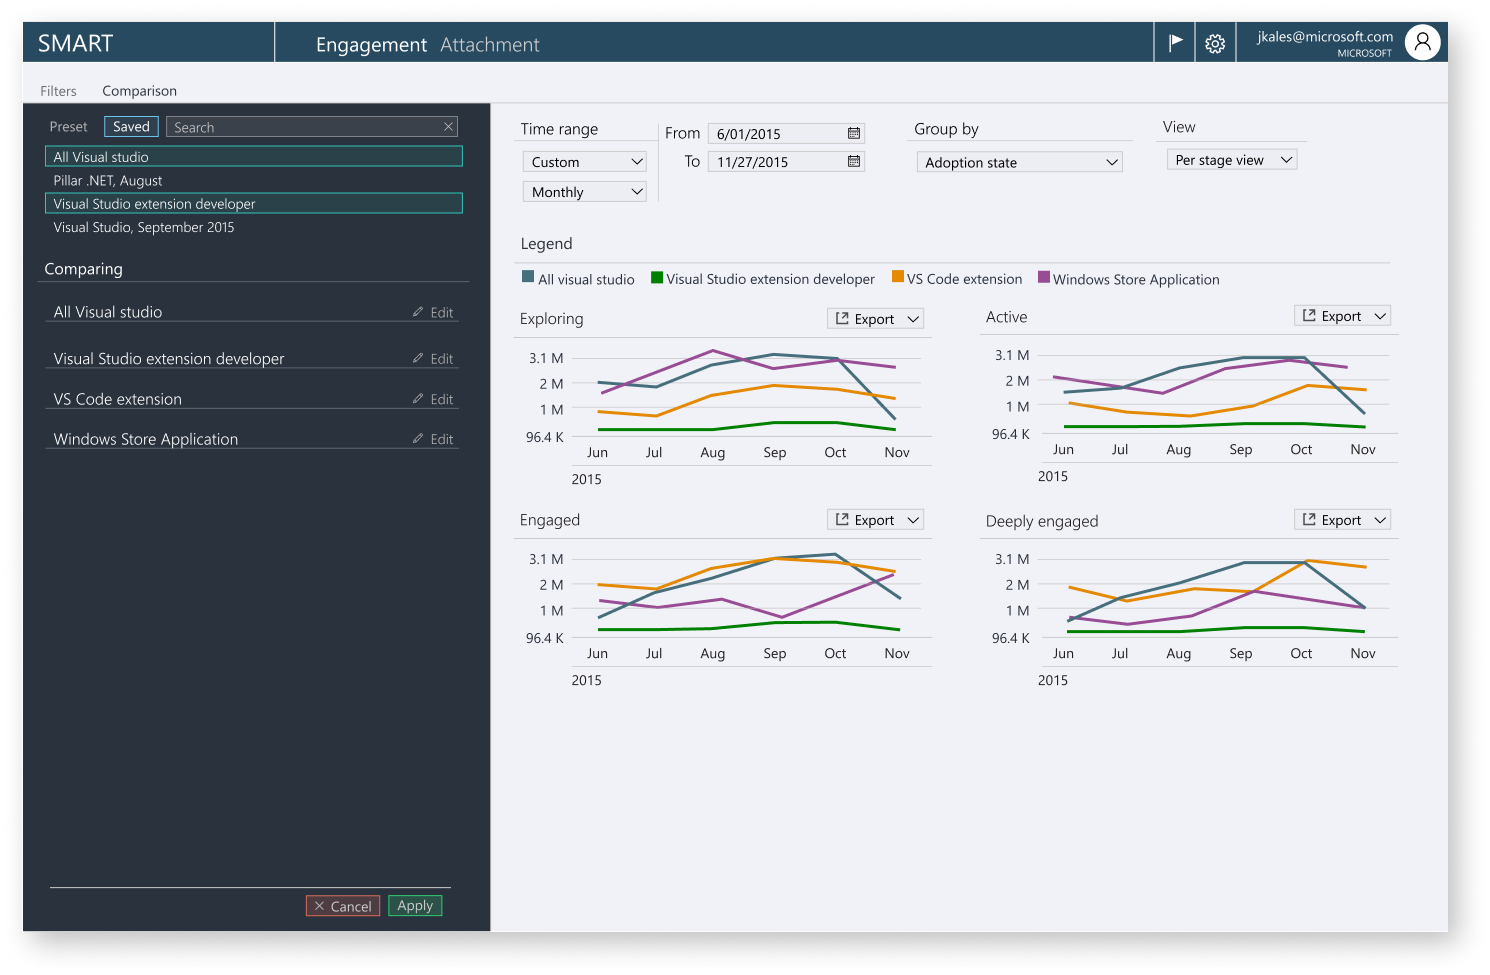Click pencil icon for Windows Store Application
1490x975 pixels.
(418, 438)
